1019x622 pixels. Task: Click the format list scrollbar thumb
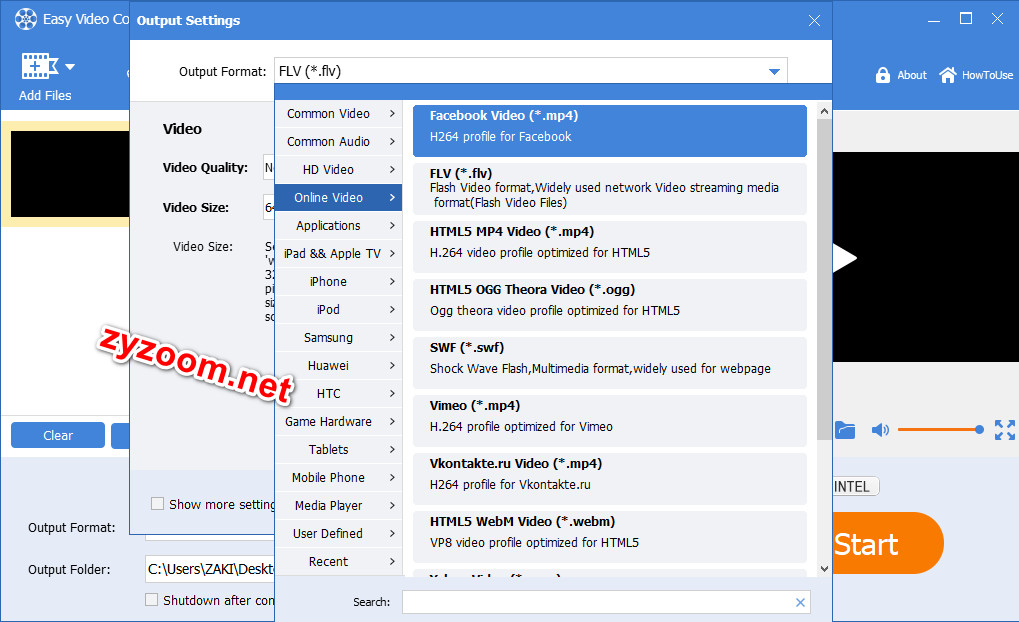824,279
